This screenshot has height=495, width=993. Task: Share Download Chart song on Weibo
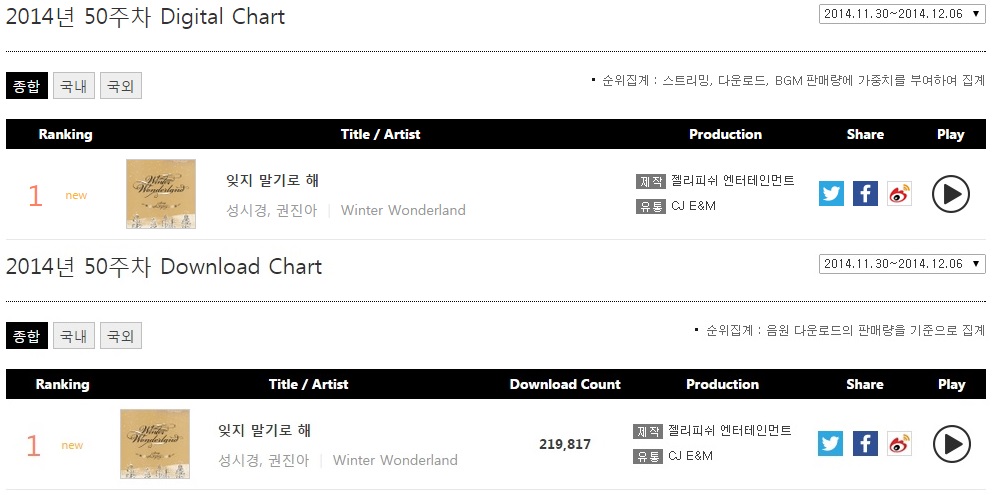(899, 444)
